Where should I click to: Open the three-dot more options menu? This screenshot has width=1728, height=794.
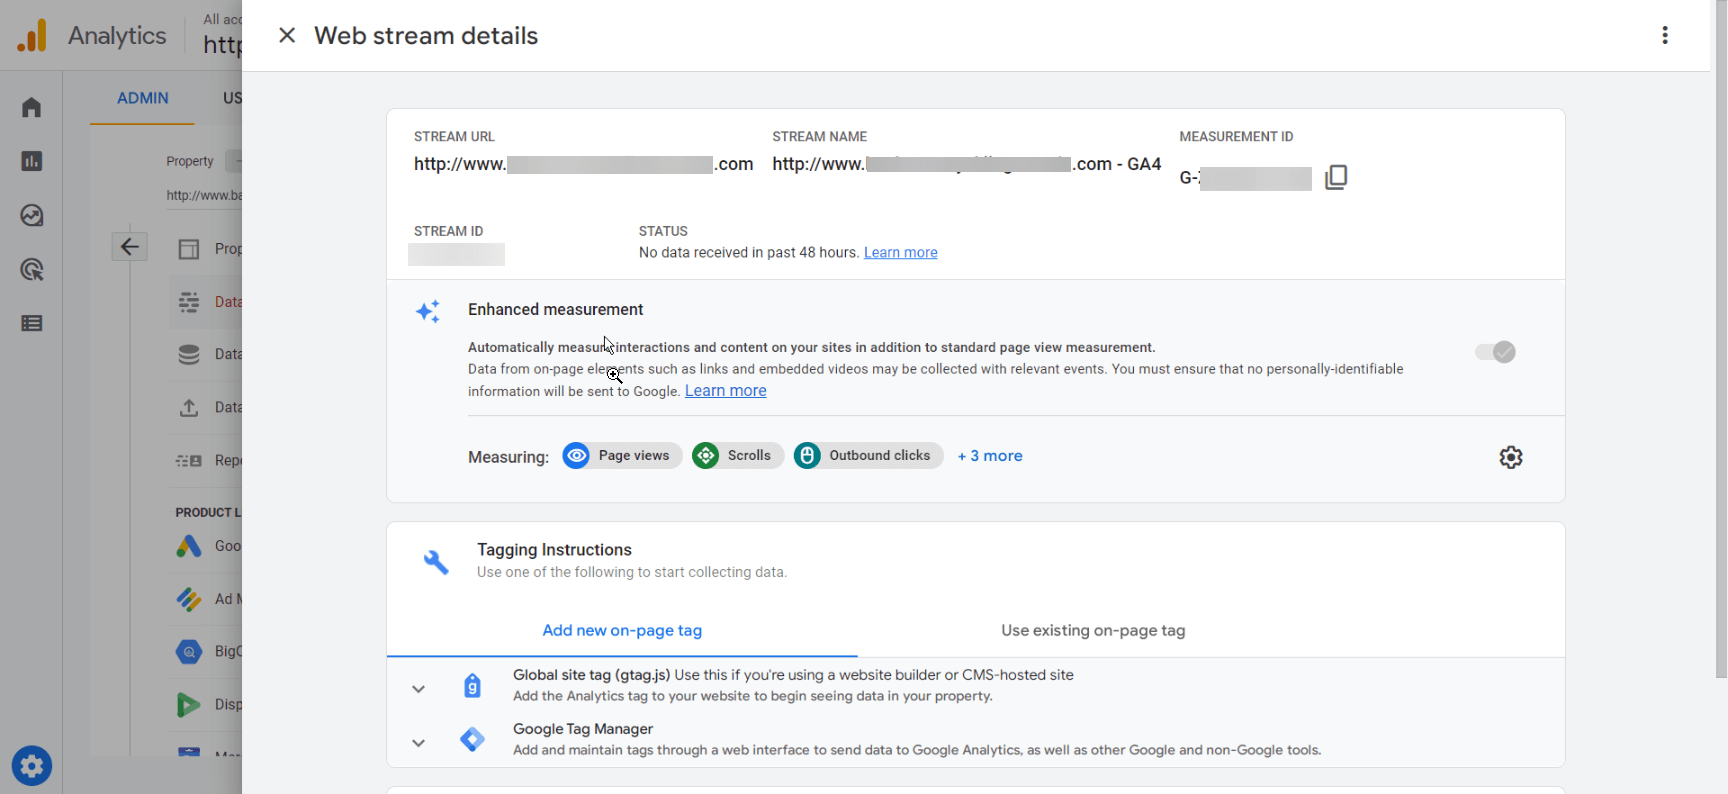[1665, 36]
